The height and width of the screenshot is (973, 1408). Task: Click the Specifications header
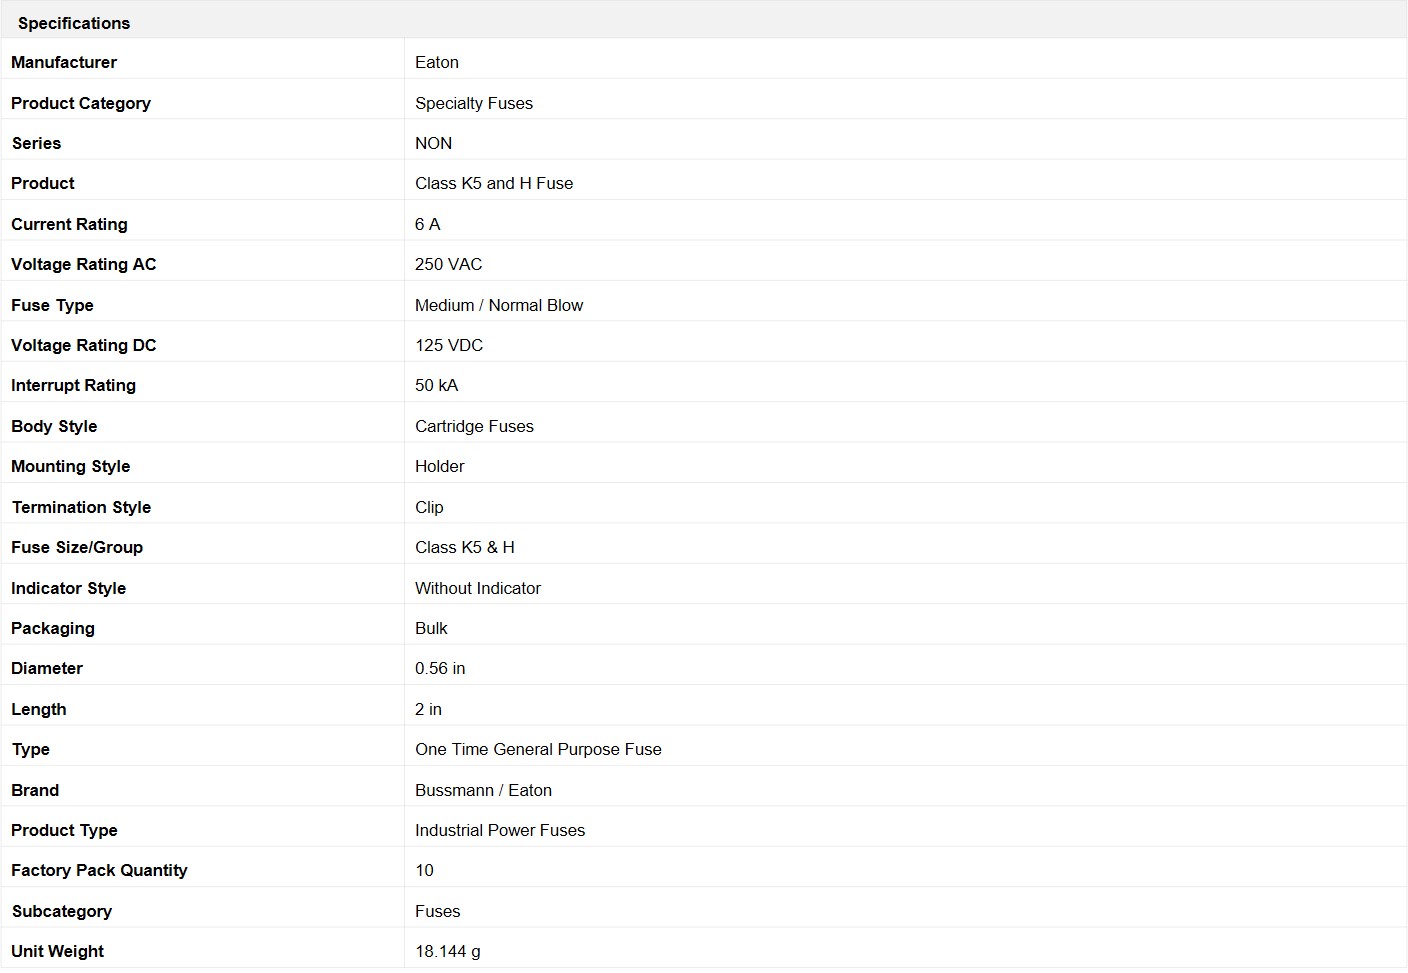(74, 23)
